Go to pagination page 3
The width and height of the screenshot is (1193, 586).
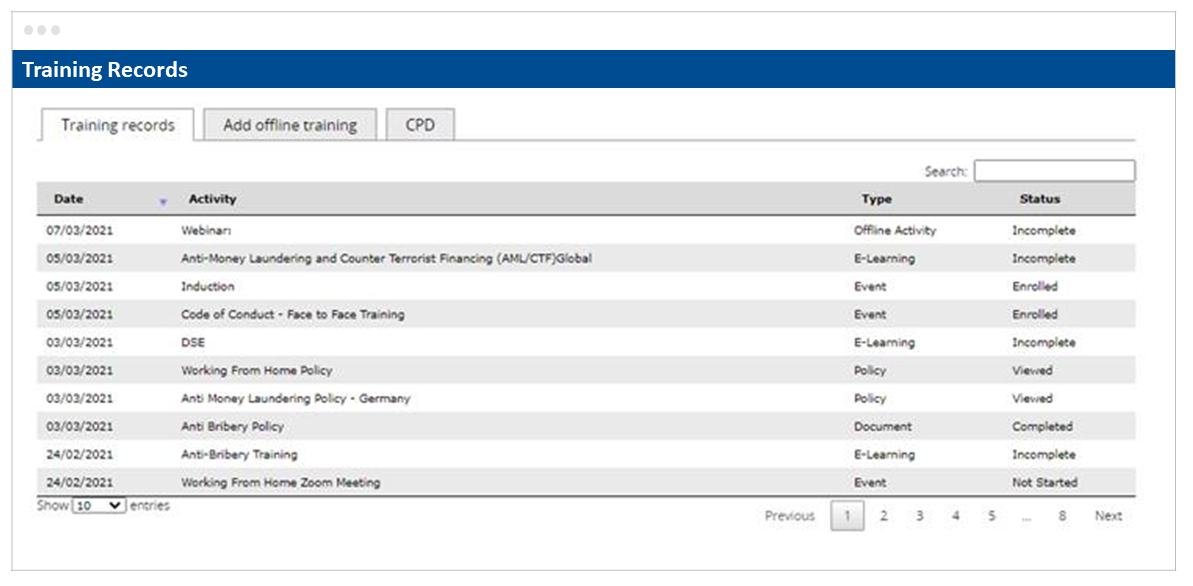tap(920, 516)
